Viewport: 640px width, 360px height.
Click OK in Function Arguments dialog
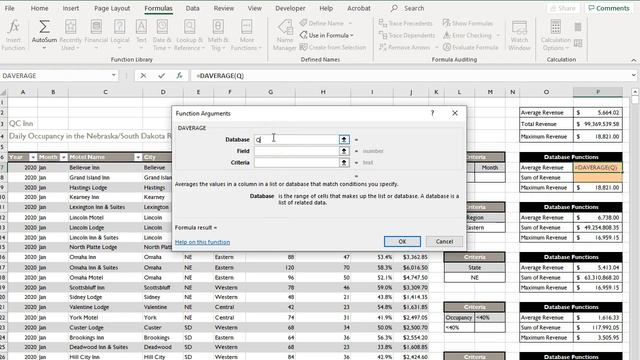pyautogui.click(x=402, y=242)
